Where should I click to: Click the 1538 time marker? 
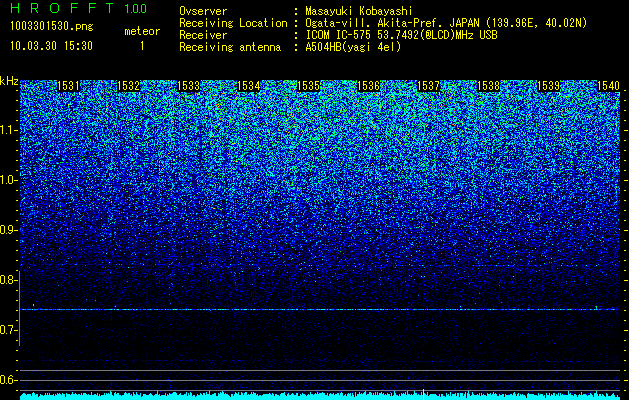point(489,86)
